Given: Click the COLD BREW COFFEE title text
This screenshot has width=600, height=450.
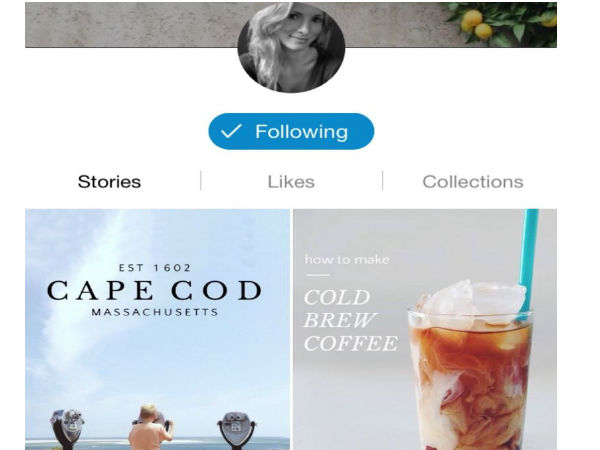Looking at the screenshot, I should 350,320.
